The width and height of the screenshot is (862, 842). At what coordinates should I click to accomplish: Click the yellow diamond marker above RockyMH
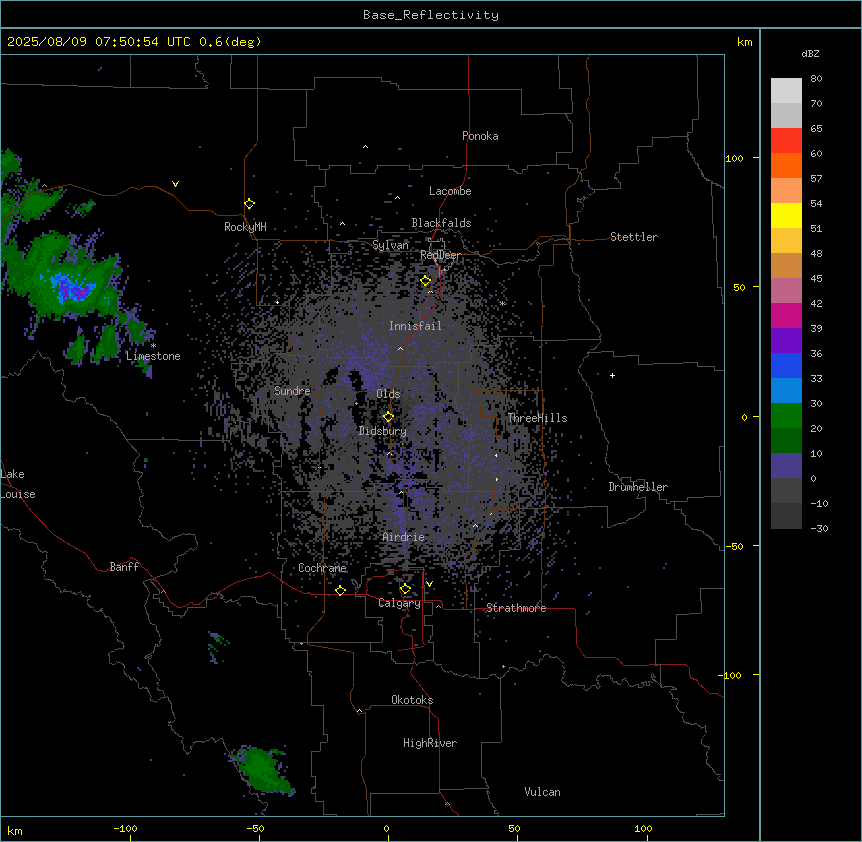click(249, 204)
